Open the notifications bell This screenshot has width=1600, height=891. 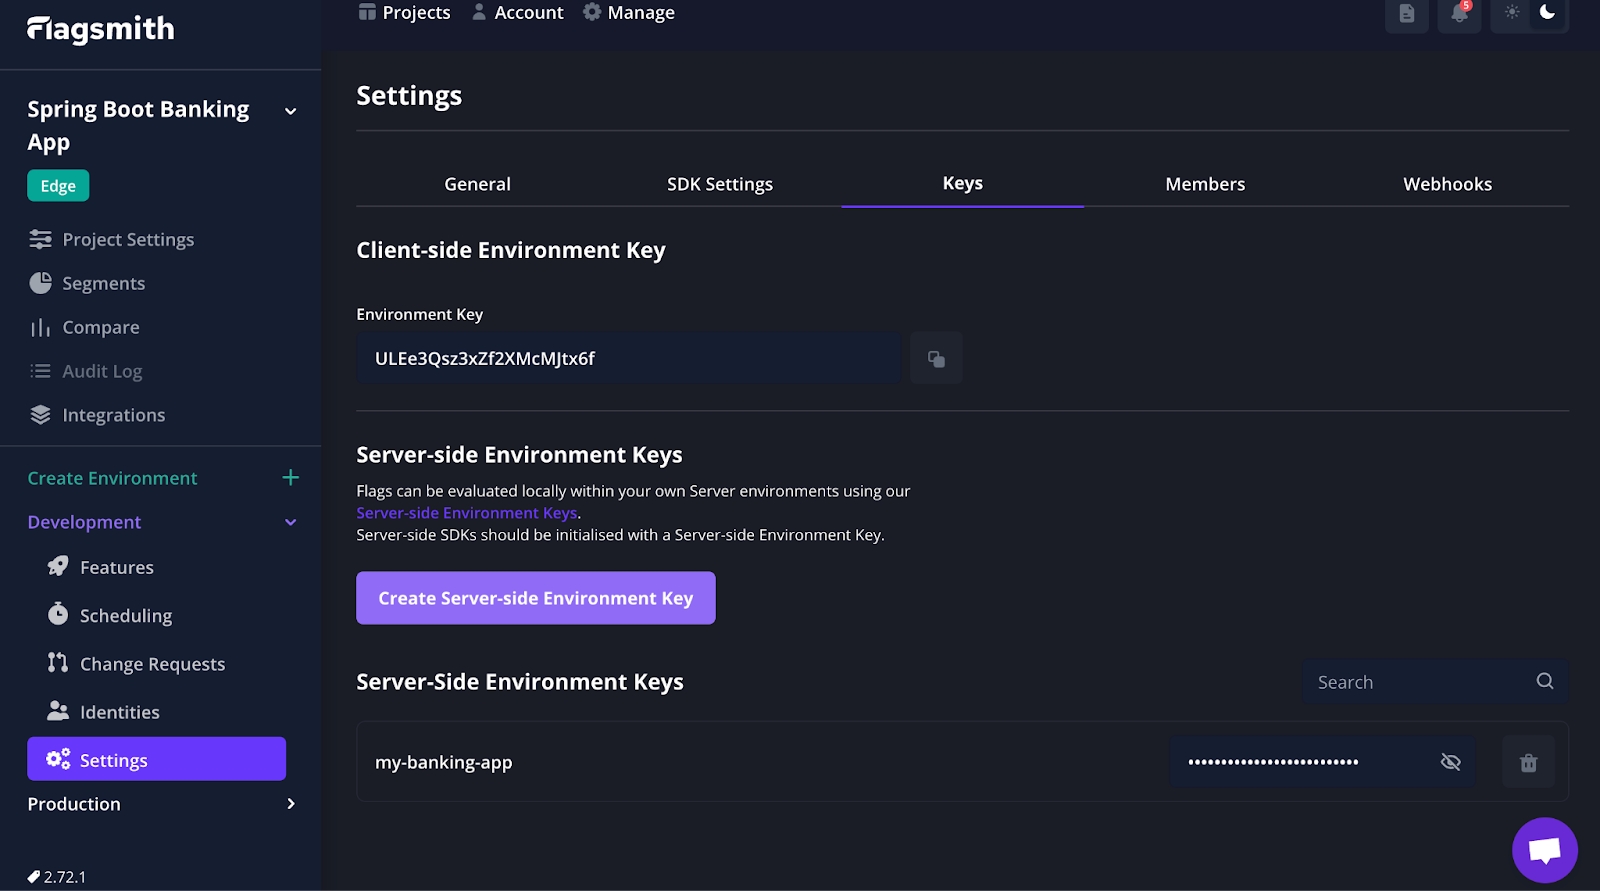(1459, 14)
